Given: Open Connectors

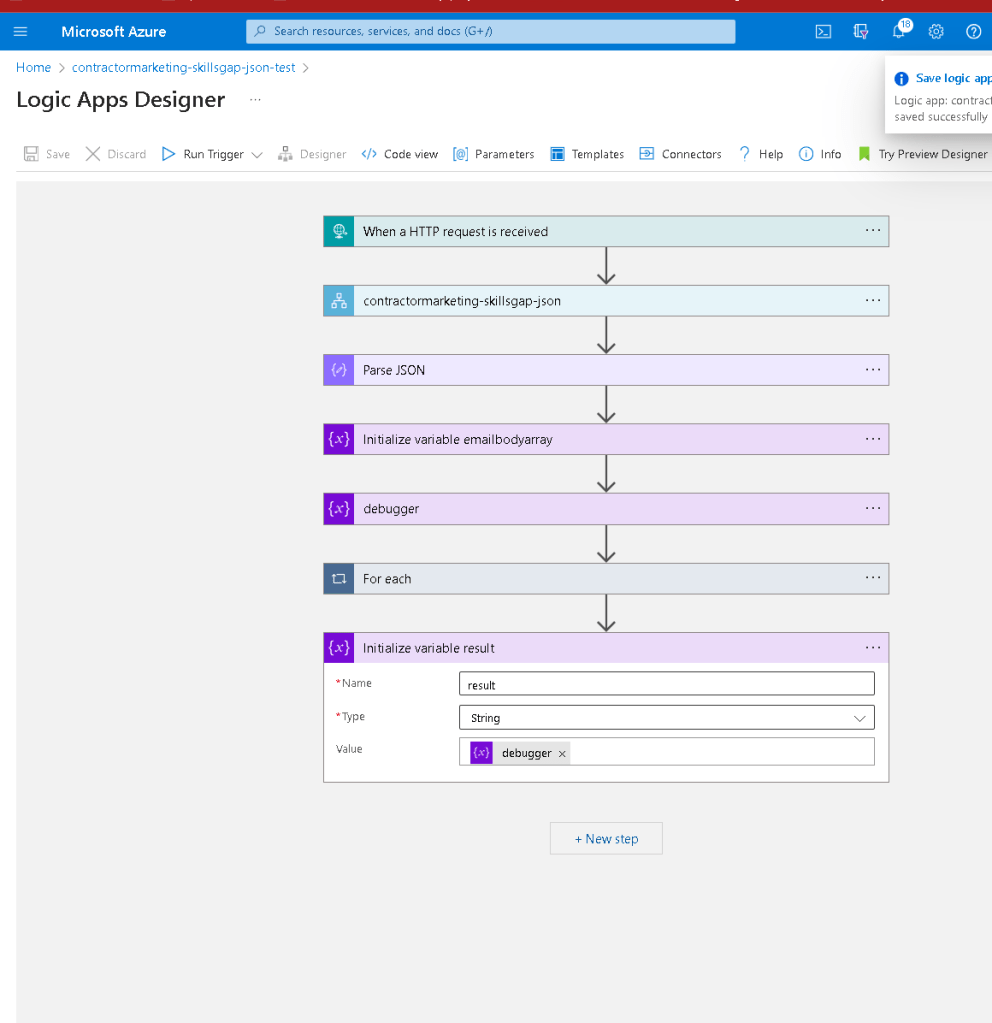Looking at the screenshot, I should [681, 154].
